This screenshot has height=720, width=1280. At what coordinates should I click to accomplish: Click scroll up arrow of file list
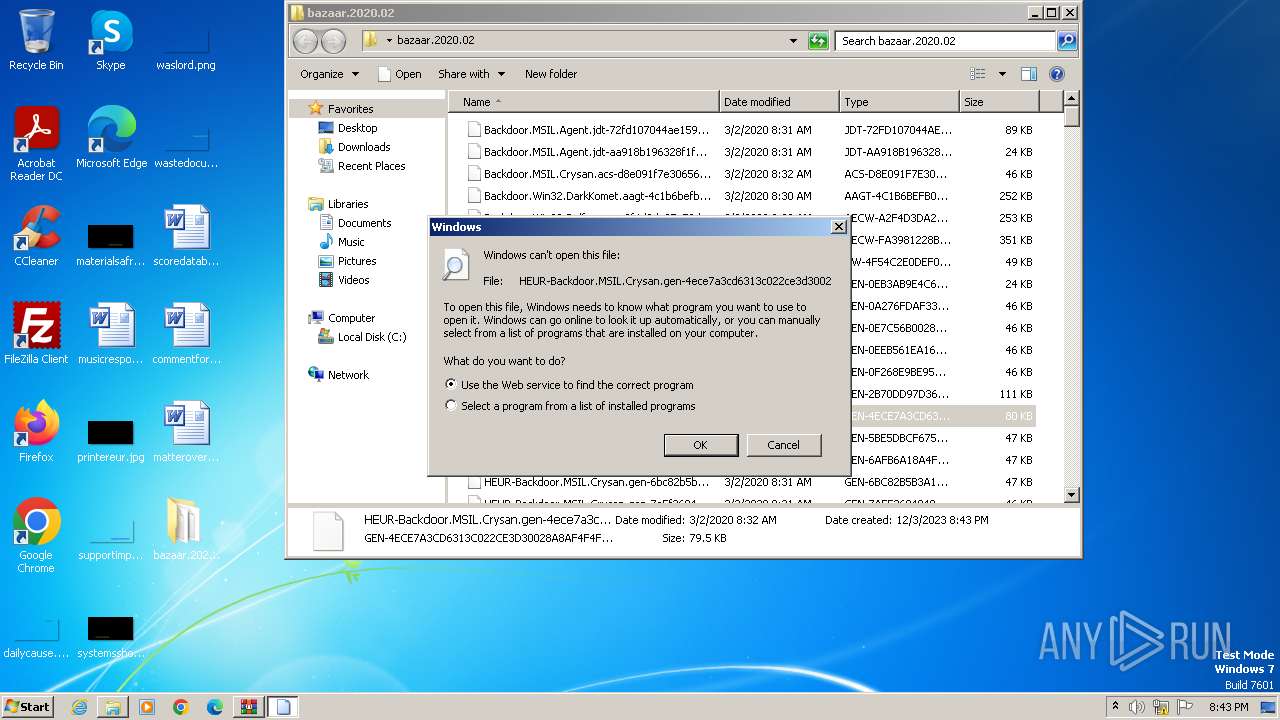pos(1071,98)
